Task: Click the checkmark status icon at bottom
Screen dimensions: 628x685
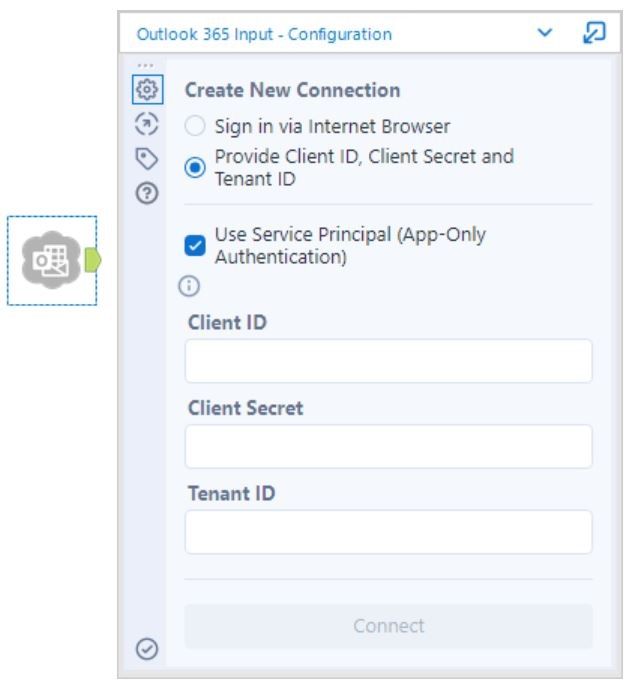Action: tap(147, 649)
